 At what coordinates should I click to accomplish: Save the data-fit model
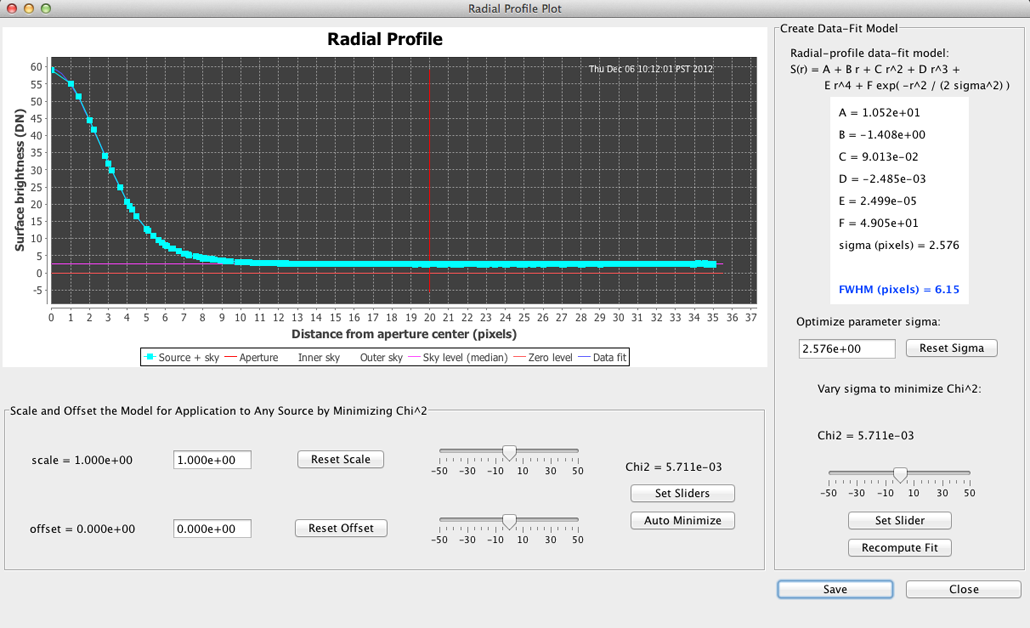coord(834,589)
